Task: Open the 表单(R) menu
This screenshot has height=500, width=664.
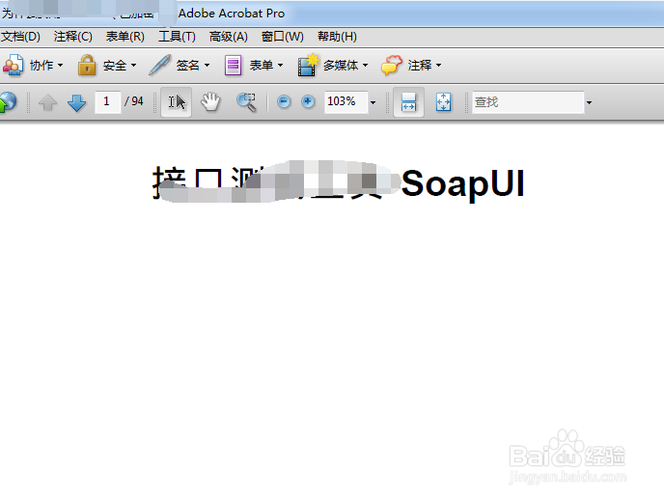Action: [125, 37]
